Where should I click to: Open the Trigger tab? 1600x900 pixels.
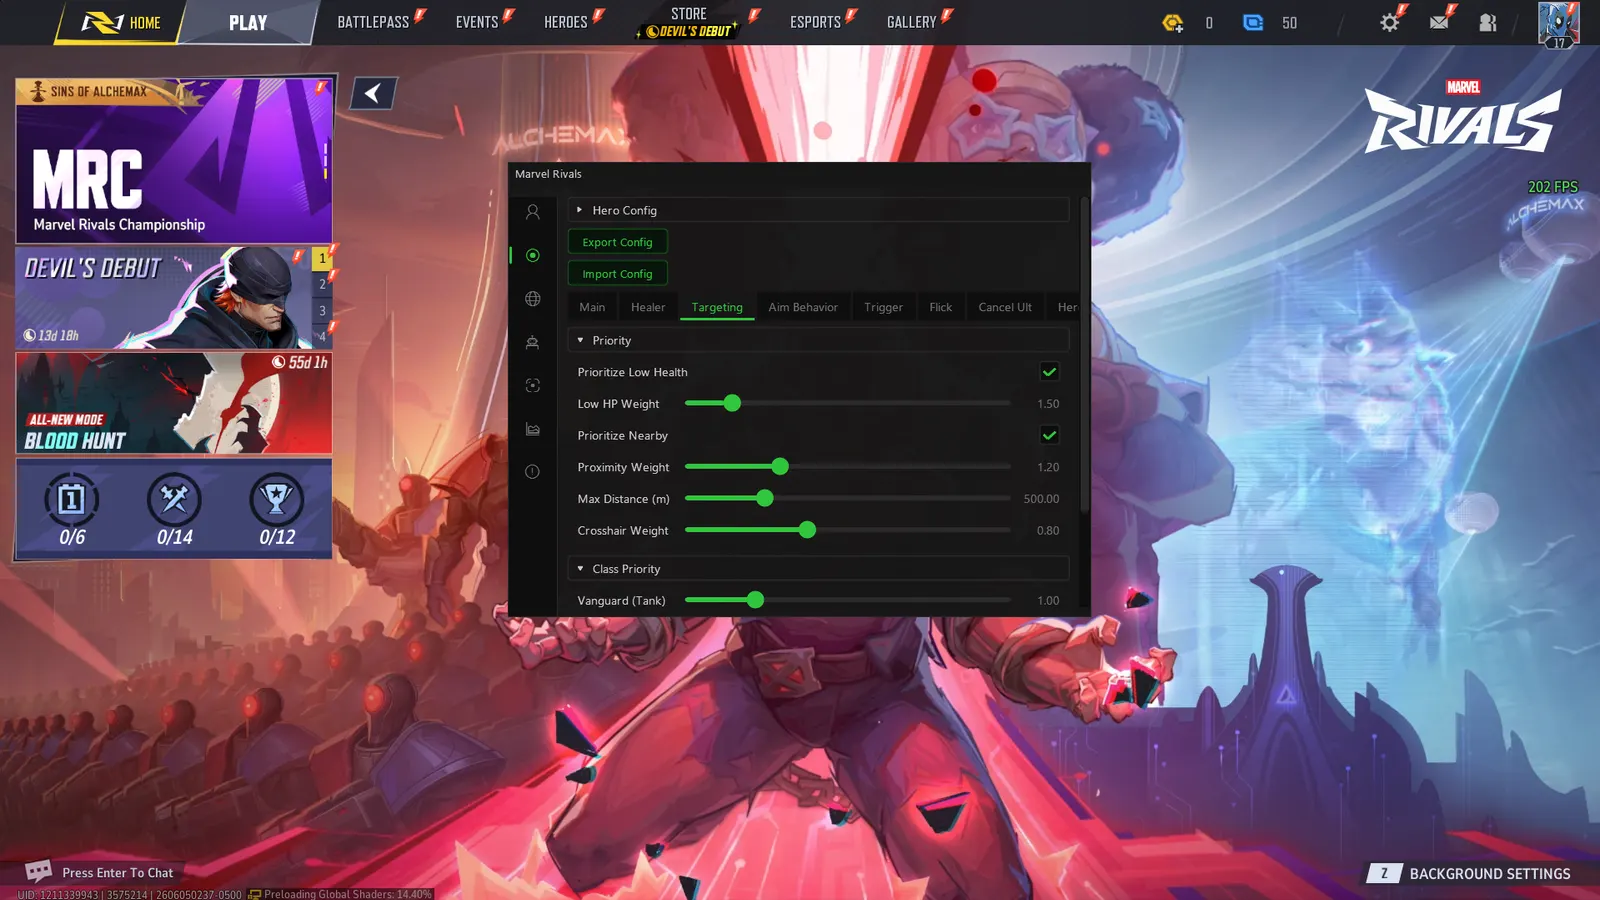pyautogui.click(x=883, y=307)
